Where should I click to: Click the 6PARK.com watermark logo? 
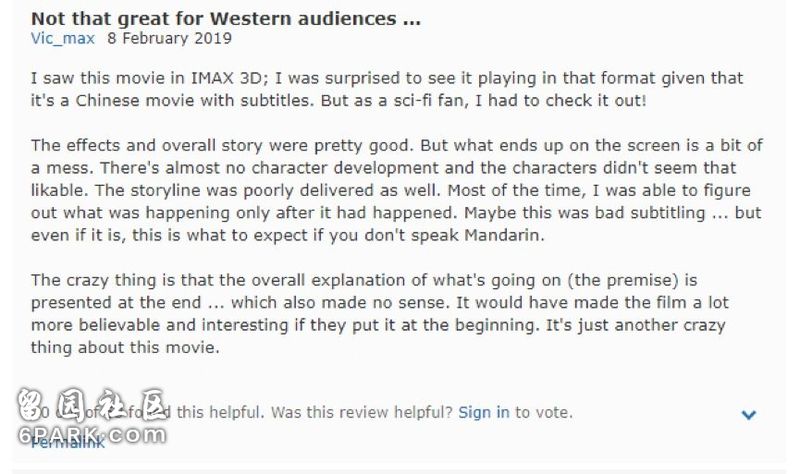coord(92,435)
